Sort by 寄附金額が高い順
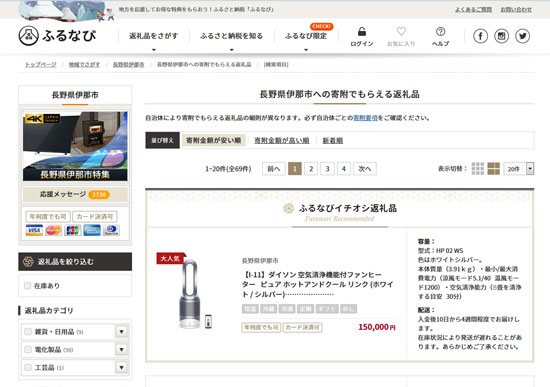550x387 pixels. pyautogui.click(x=282, y=140)
